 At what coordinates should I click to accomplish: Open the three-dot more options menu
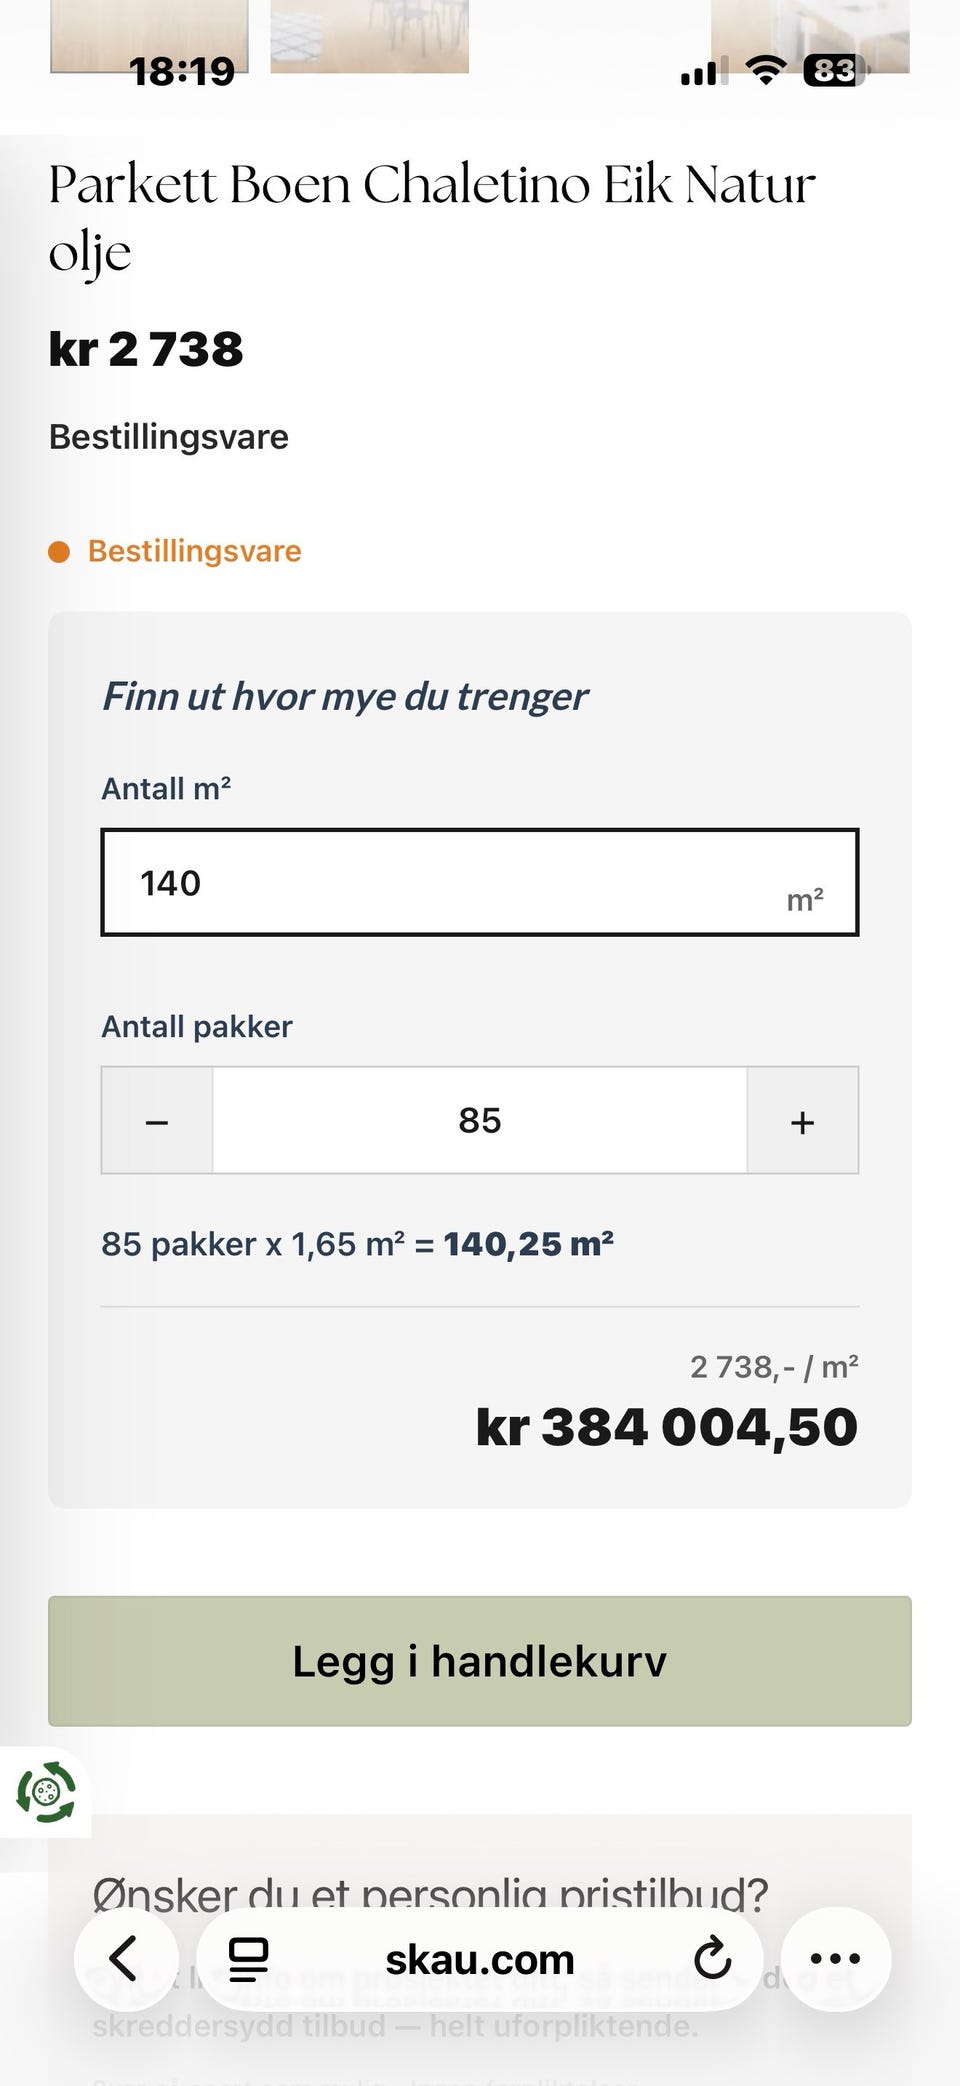[835, 1958]
